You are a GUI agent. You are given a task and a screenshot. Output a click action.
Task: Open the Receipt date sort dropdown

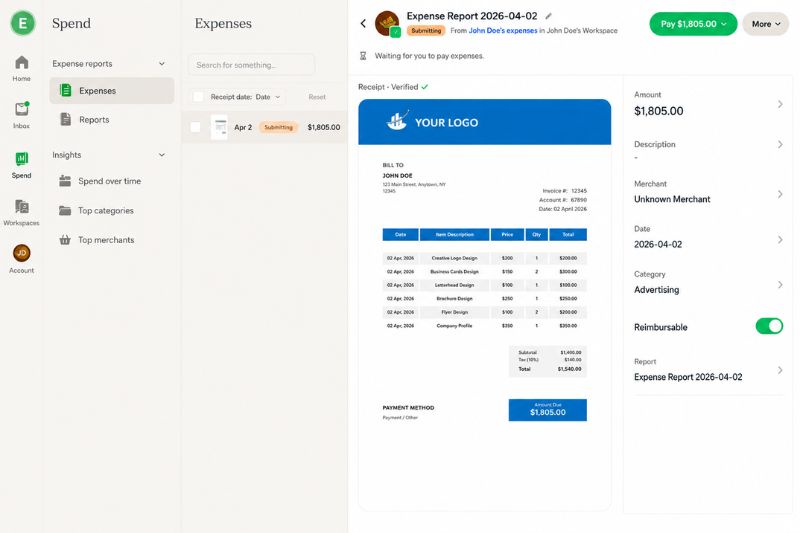click(x=246, y=96)
